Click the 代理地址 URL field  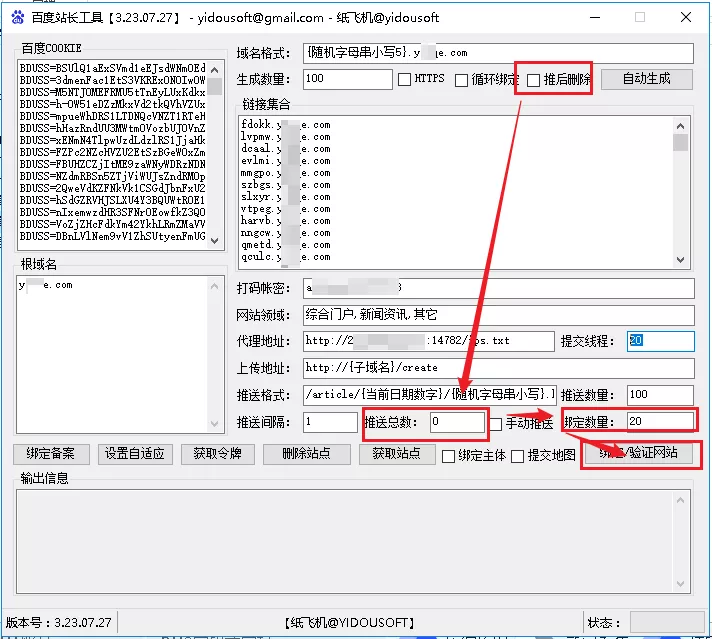[428, 341]
